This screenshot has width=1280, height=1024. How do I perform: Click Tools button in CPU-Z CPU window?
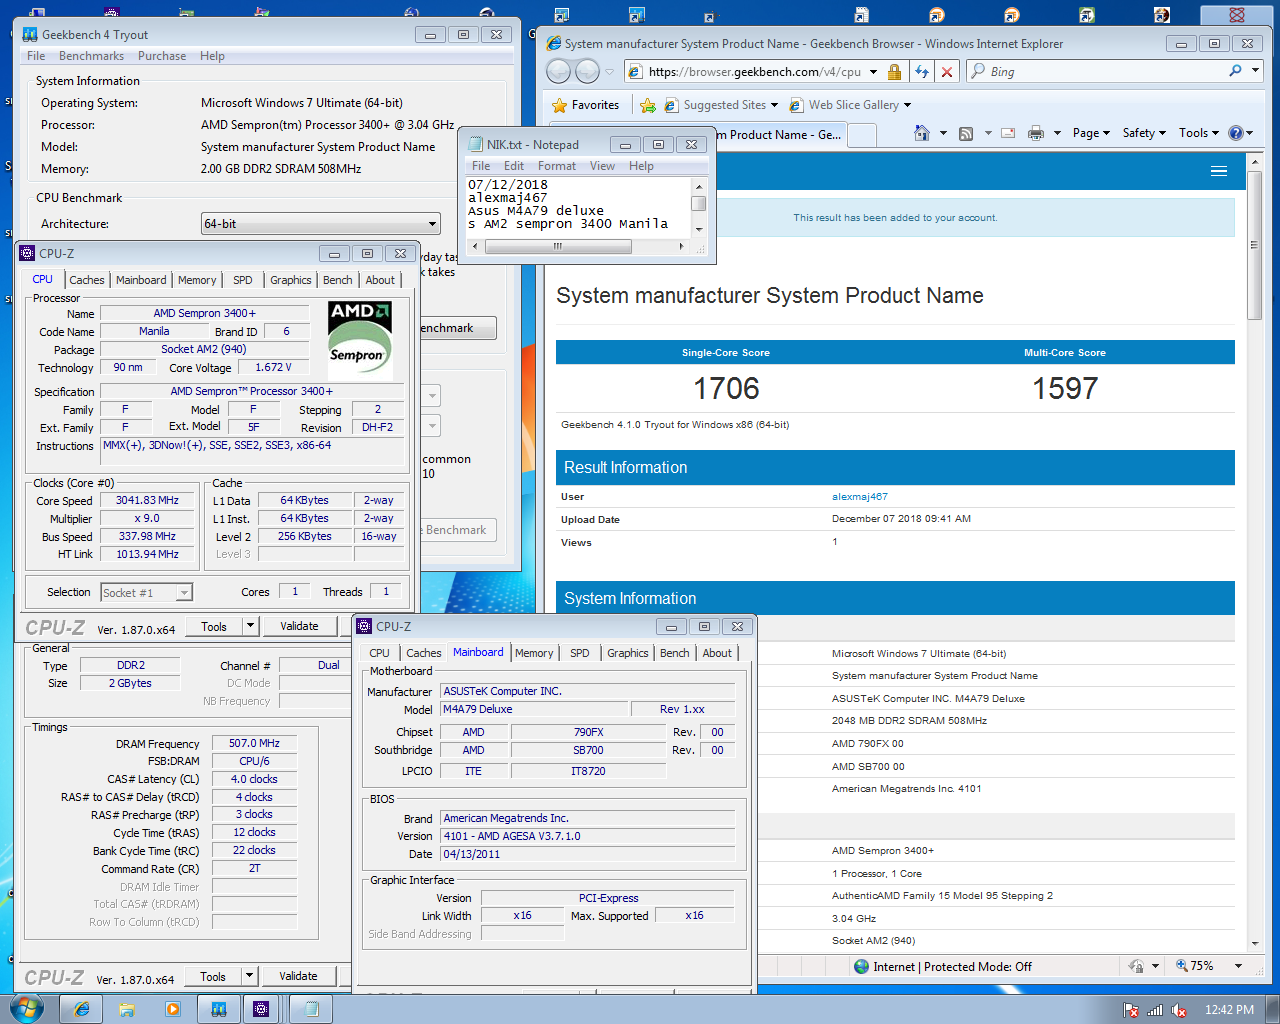(214, 626)
